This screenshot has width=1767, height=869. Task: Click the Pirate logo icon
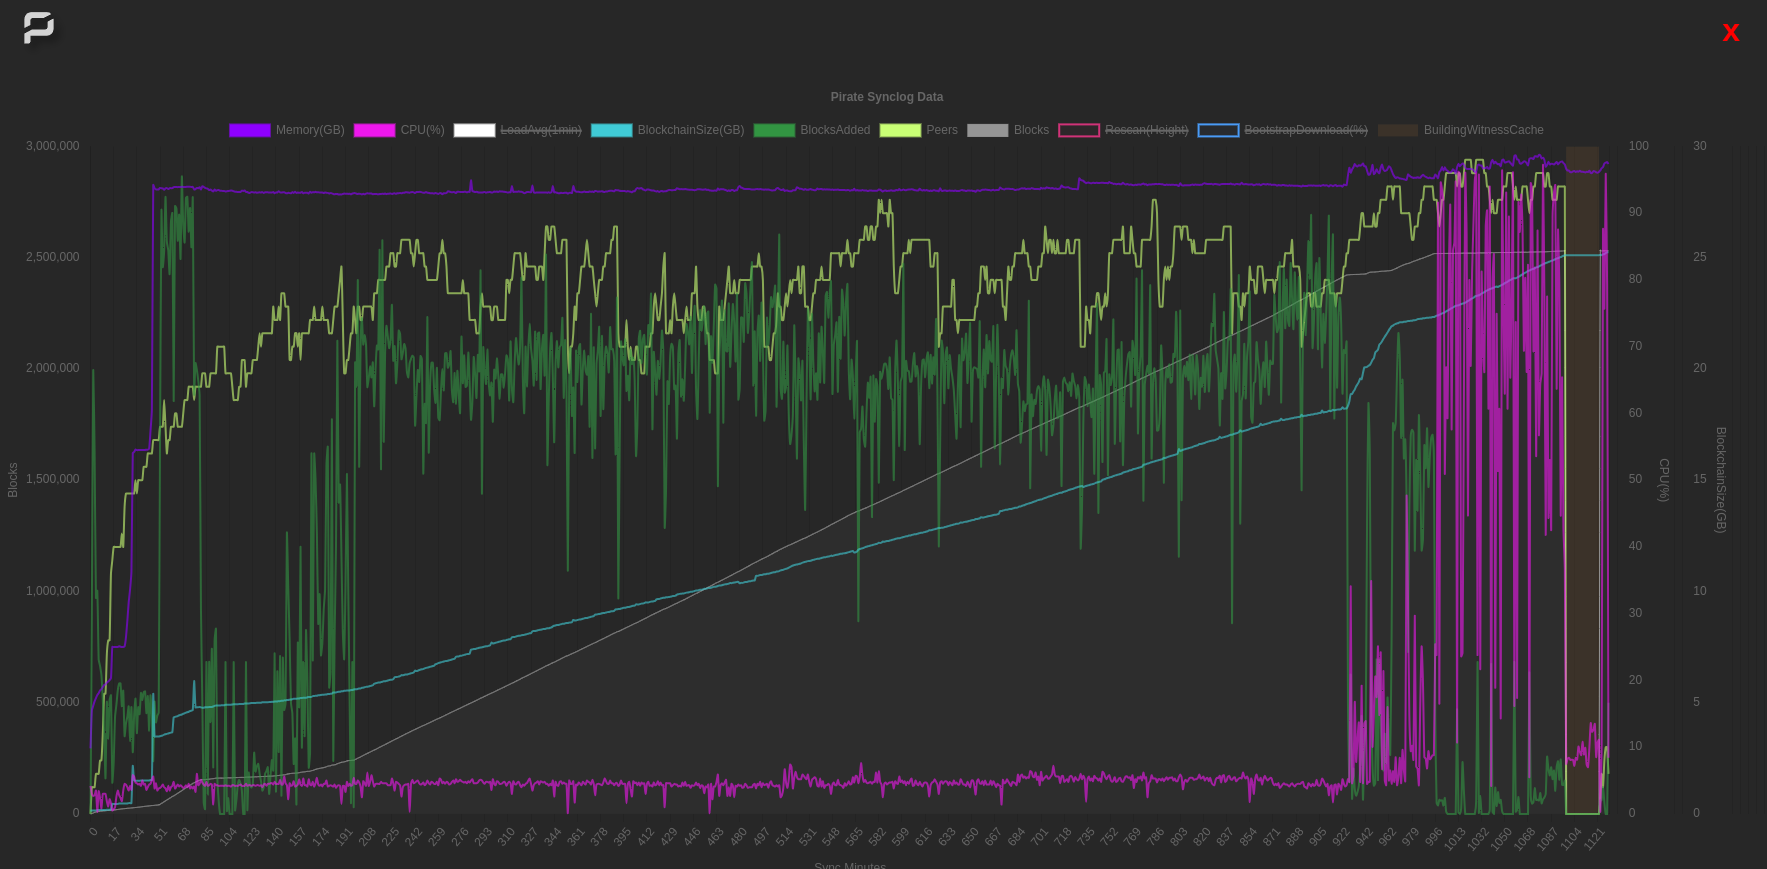click(39, 28)
